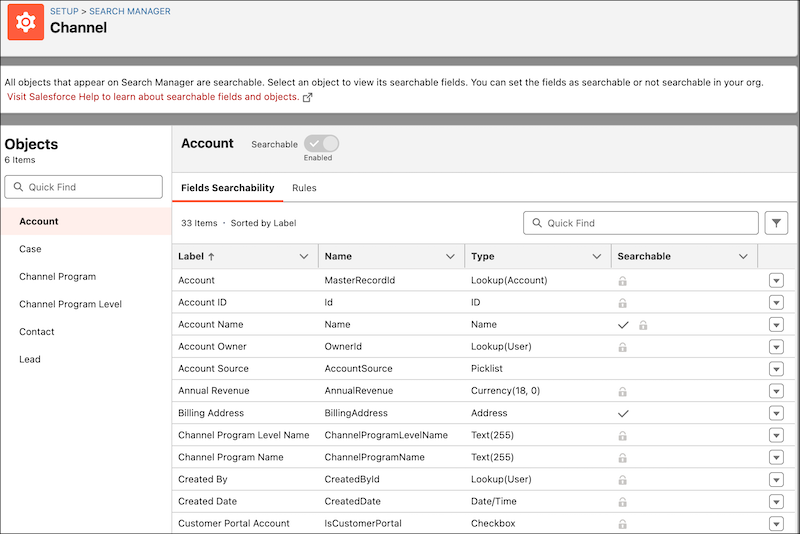Toggle the Account Searchable switch

click(321, 144)
